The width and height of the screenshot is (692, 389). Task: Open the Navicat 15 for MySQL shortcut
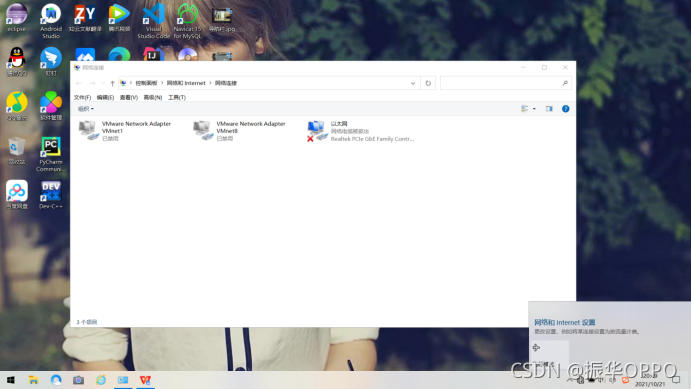coord(187,21)
